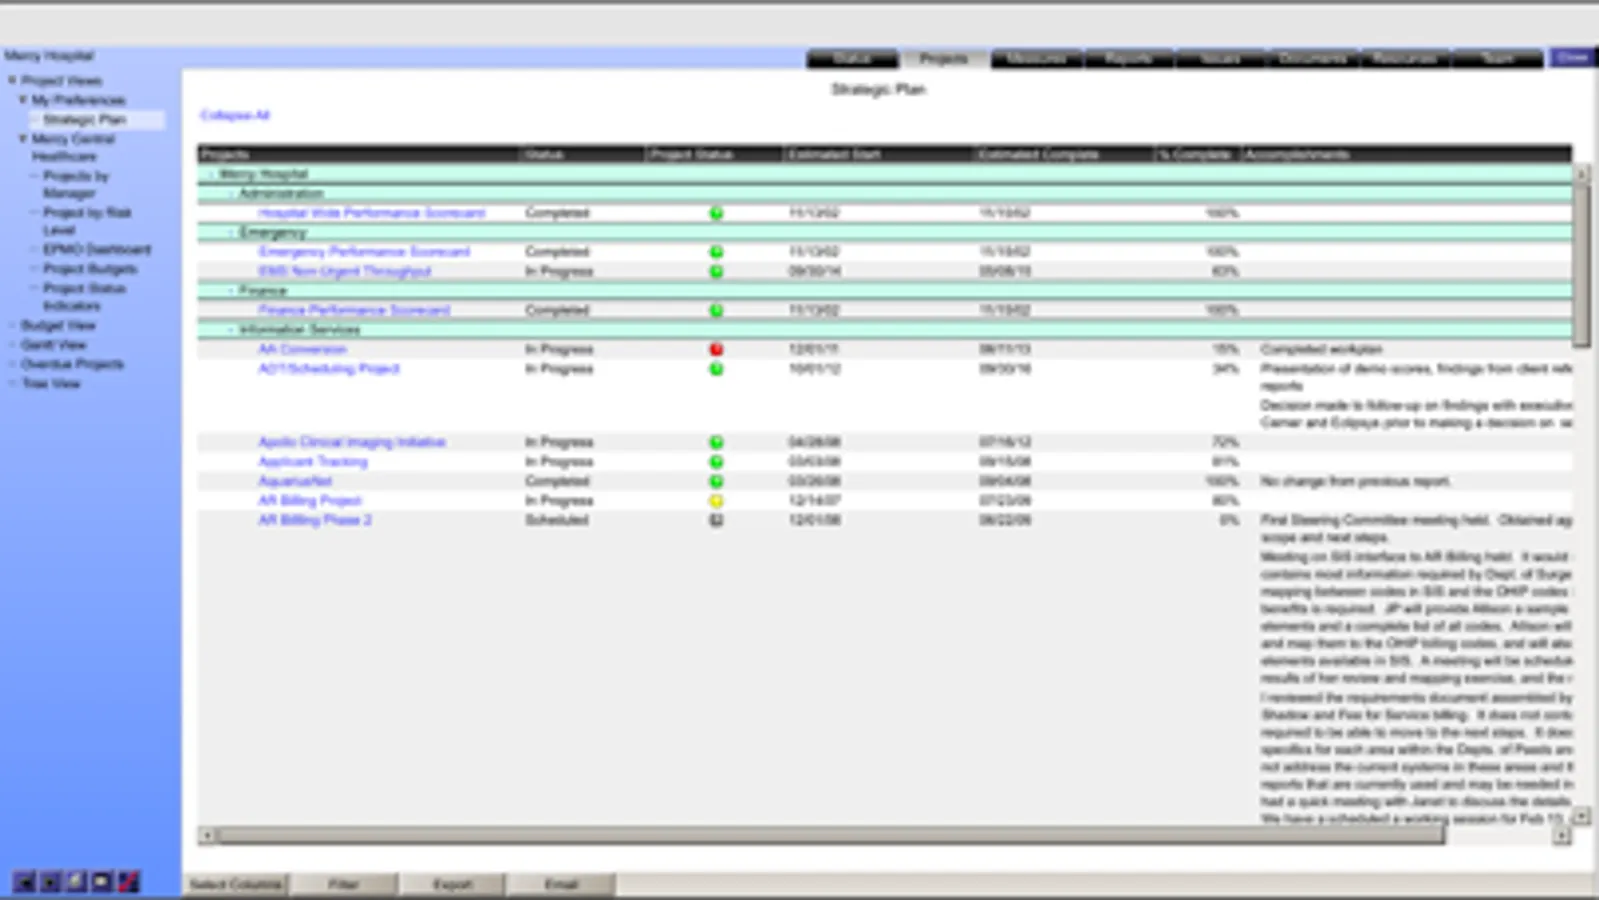
Task: Click the horizontal scrollbar right arrow
Action: coord(1562,835)
